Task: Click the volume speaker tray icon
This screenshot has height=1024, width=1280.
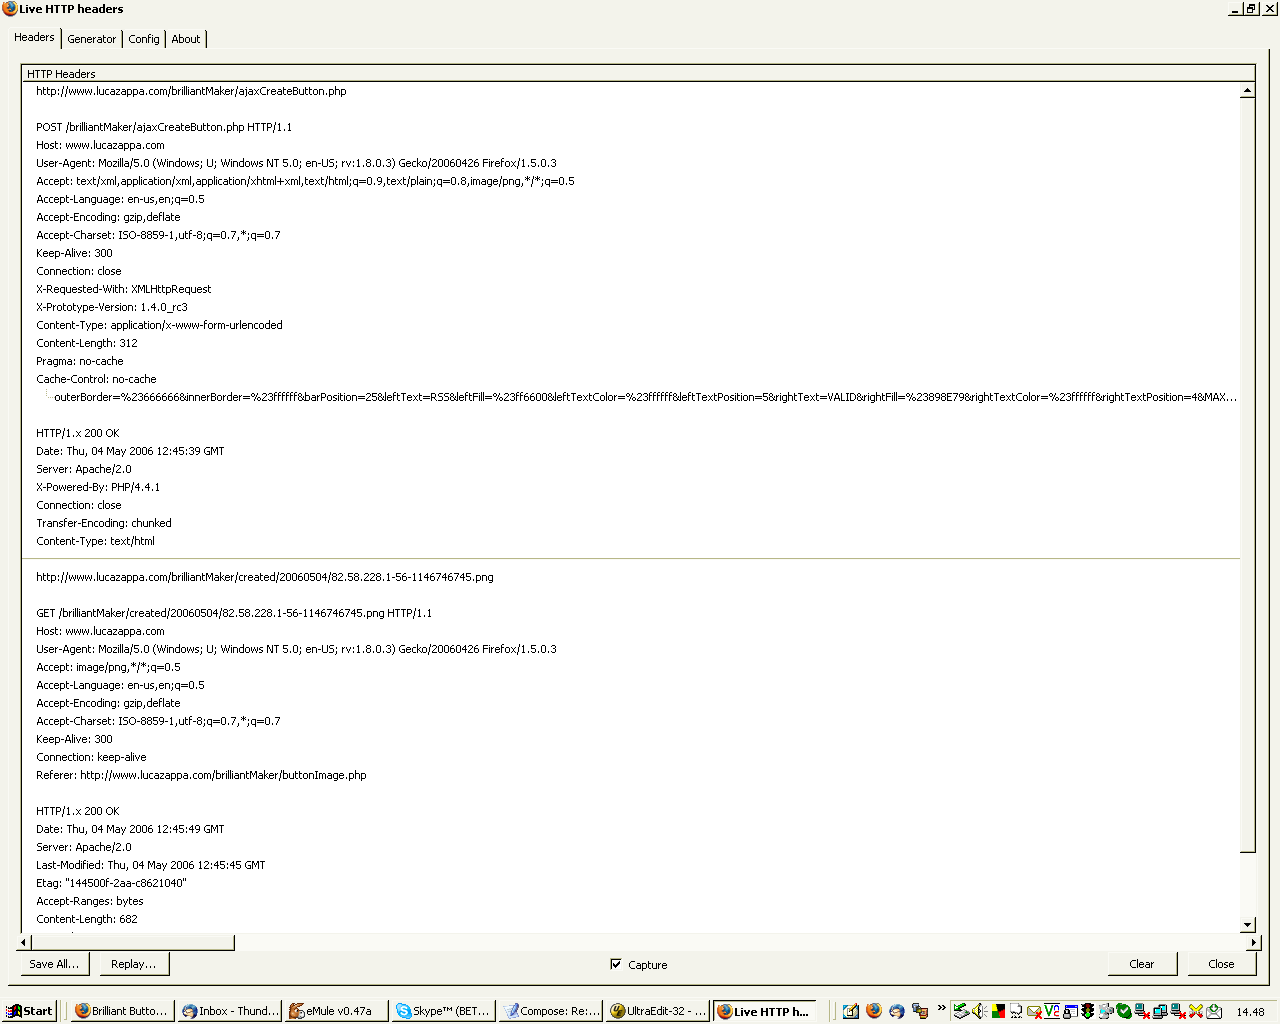Action: pyautogui.click(x=979, y=1011)
